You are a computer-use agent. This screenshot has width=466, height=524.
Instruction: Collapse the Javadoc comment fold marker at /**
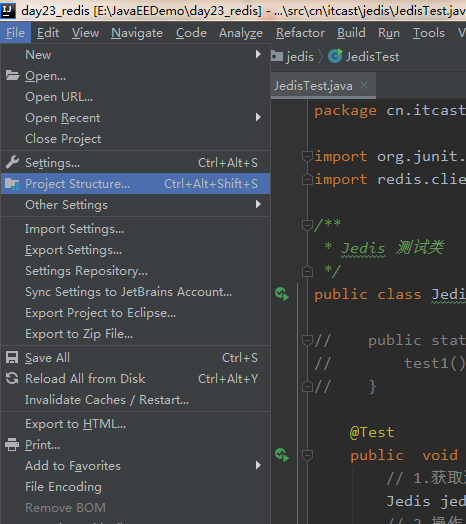point(307,225)
